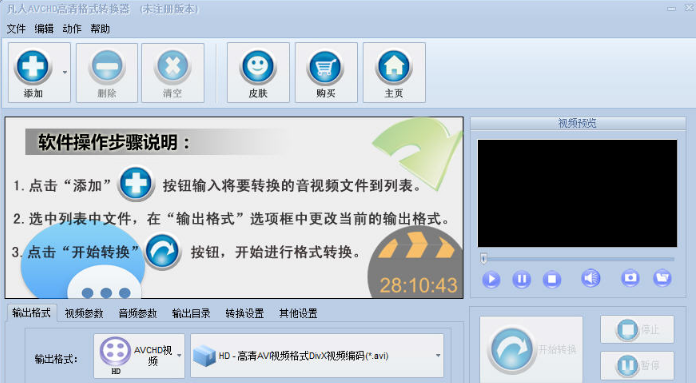Take a snapshot with the camera icon

[x=630, y=278]
